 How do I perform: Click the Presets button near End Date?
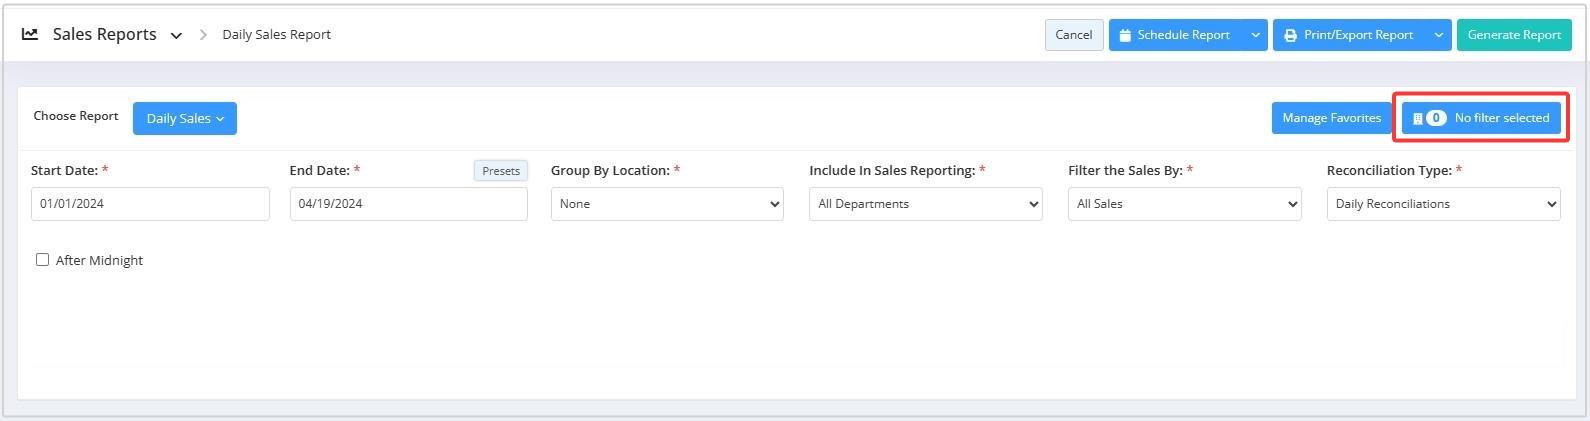[x=501, y=171]
